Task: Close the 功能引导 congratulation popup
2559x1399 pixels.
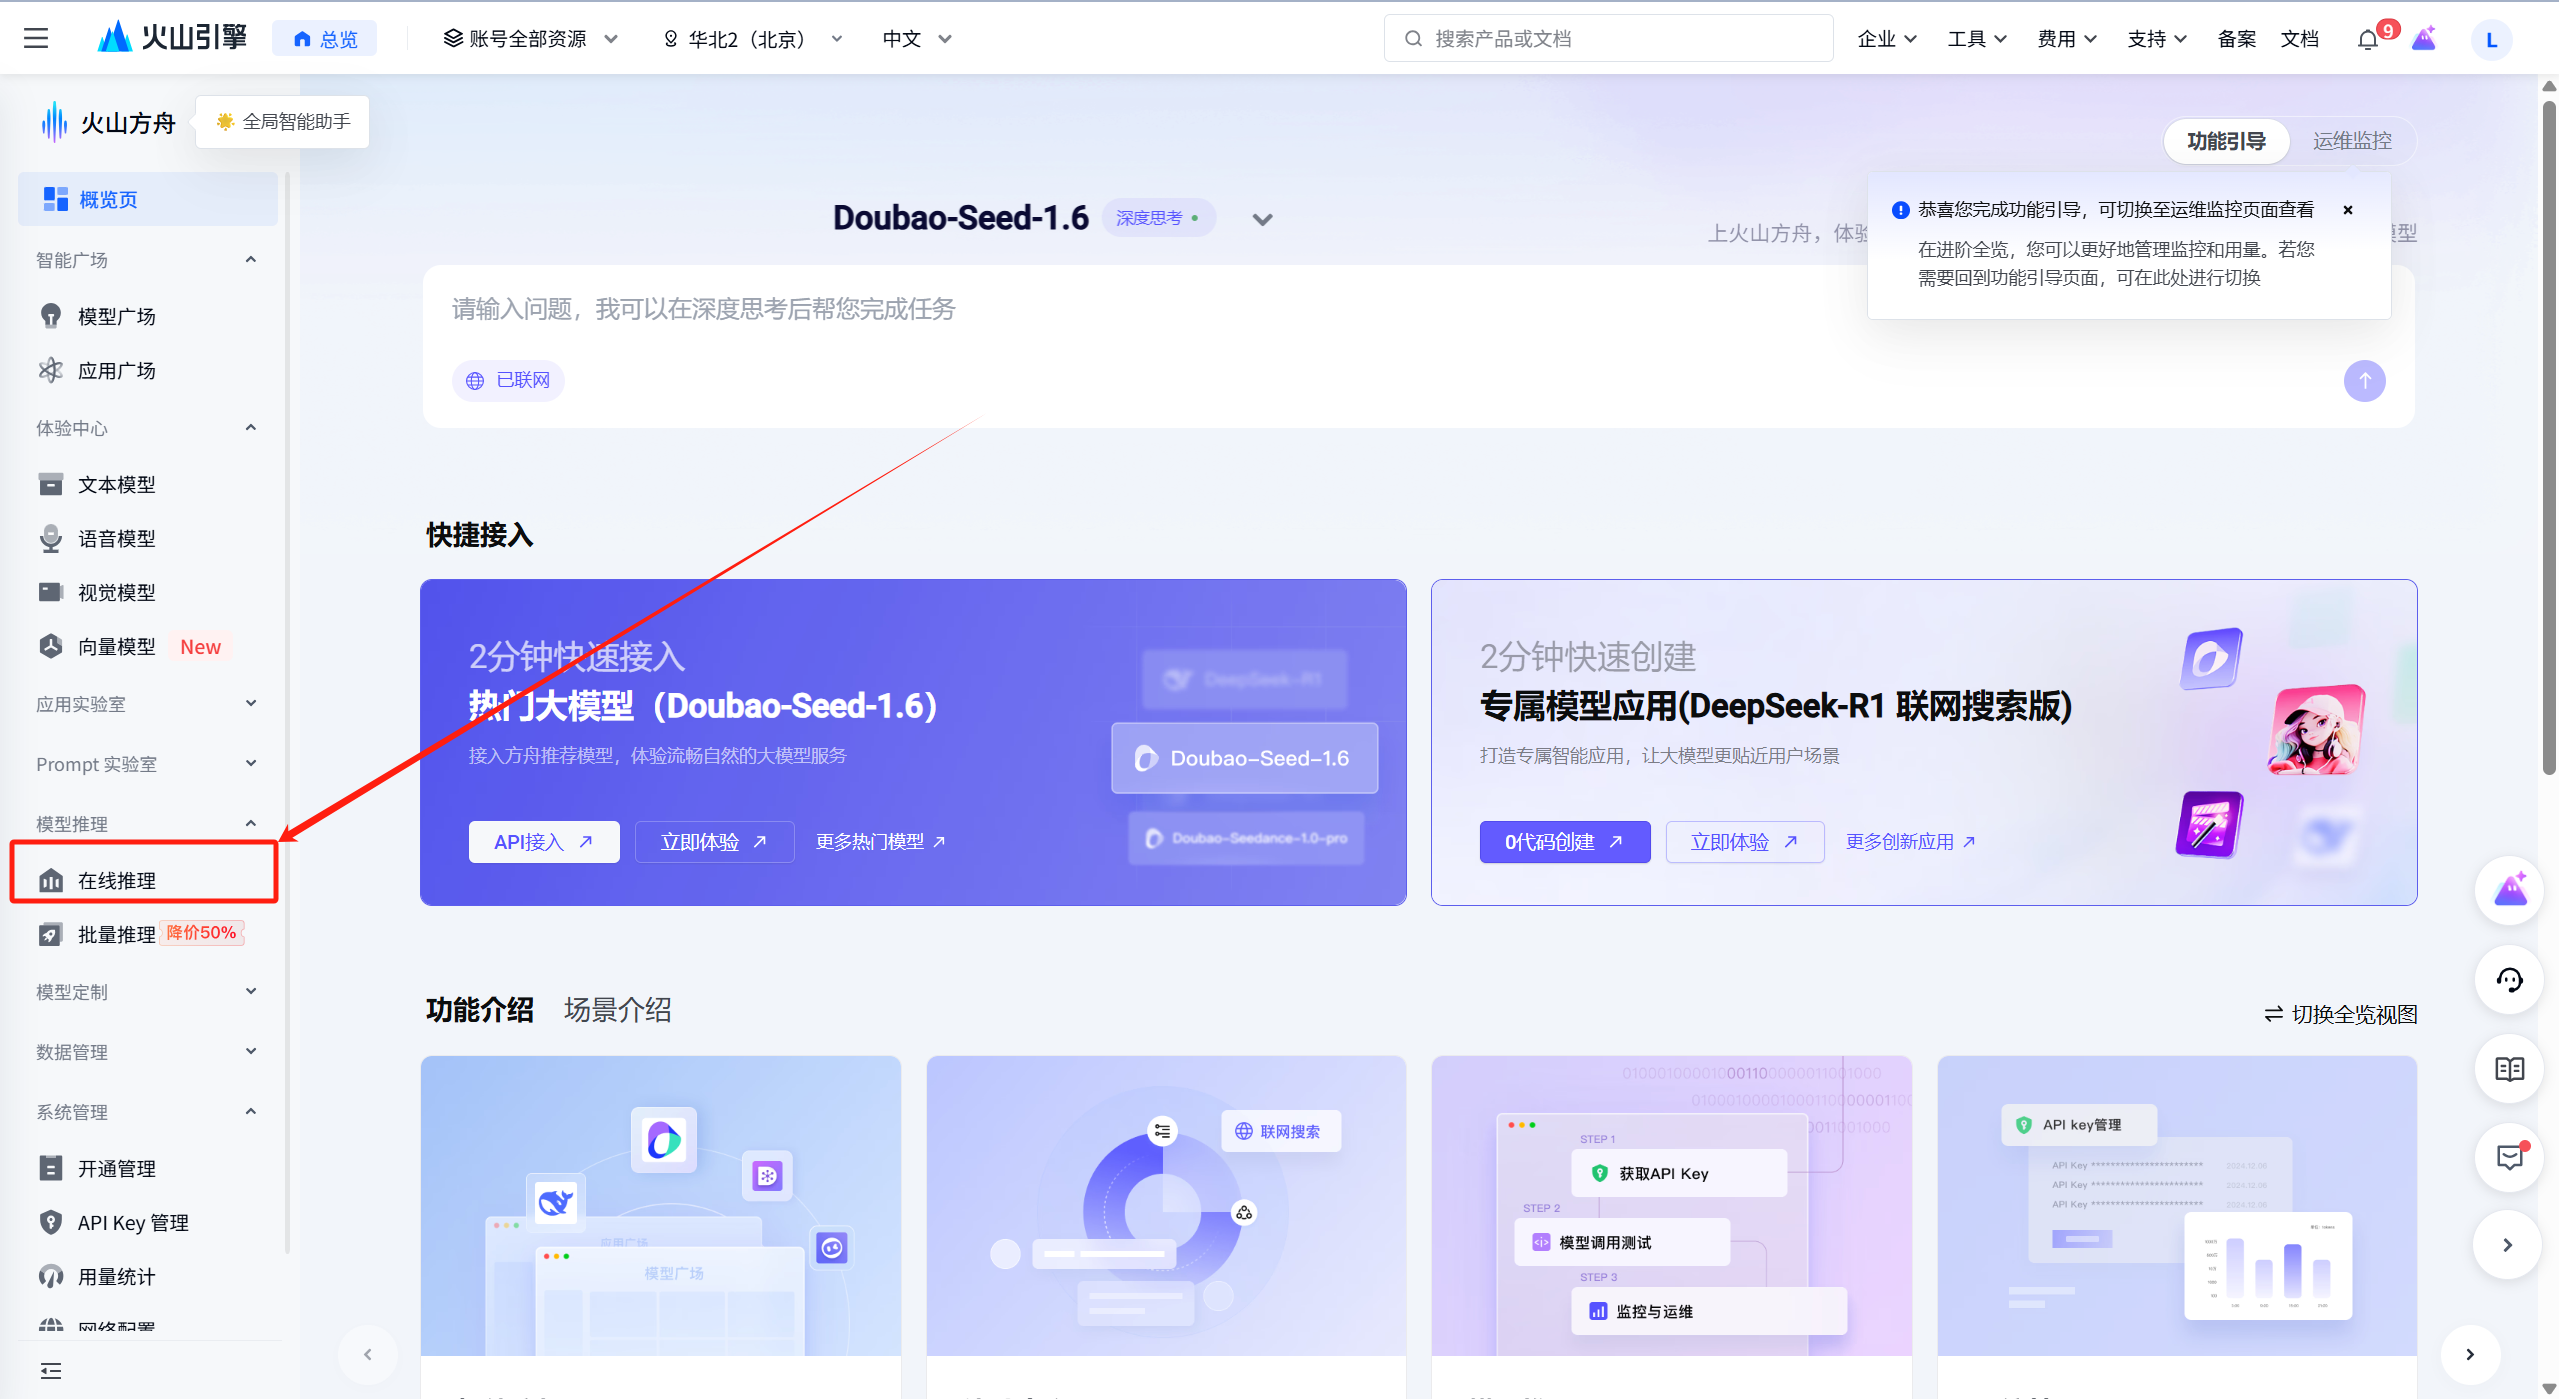Action: coord(2348,209)
